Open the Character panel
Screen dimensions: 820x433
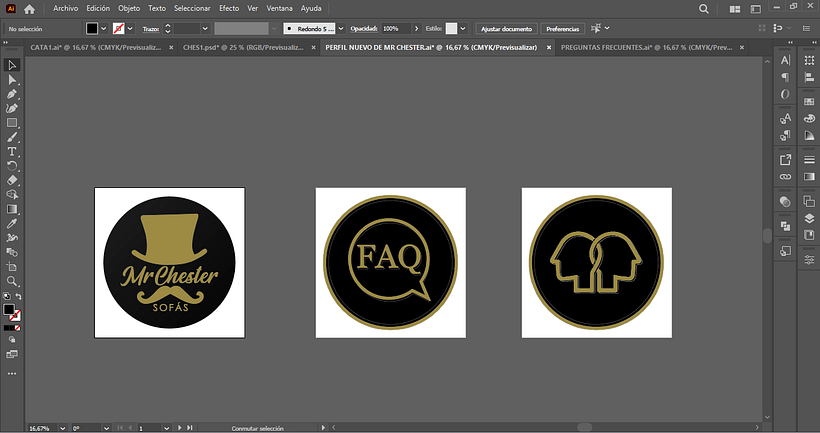tap(785, 60)
